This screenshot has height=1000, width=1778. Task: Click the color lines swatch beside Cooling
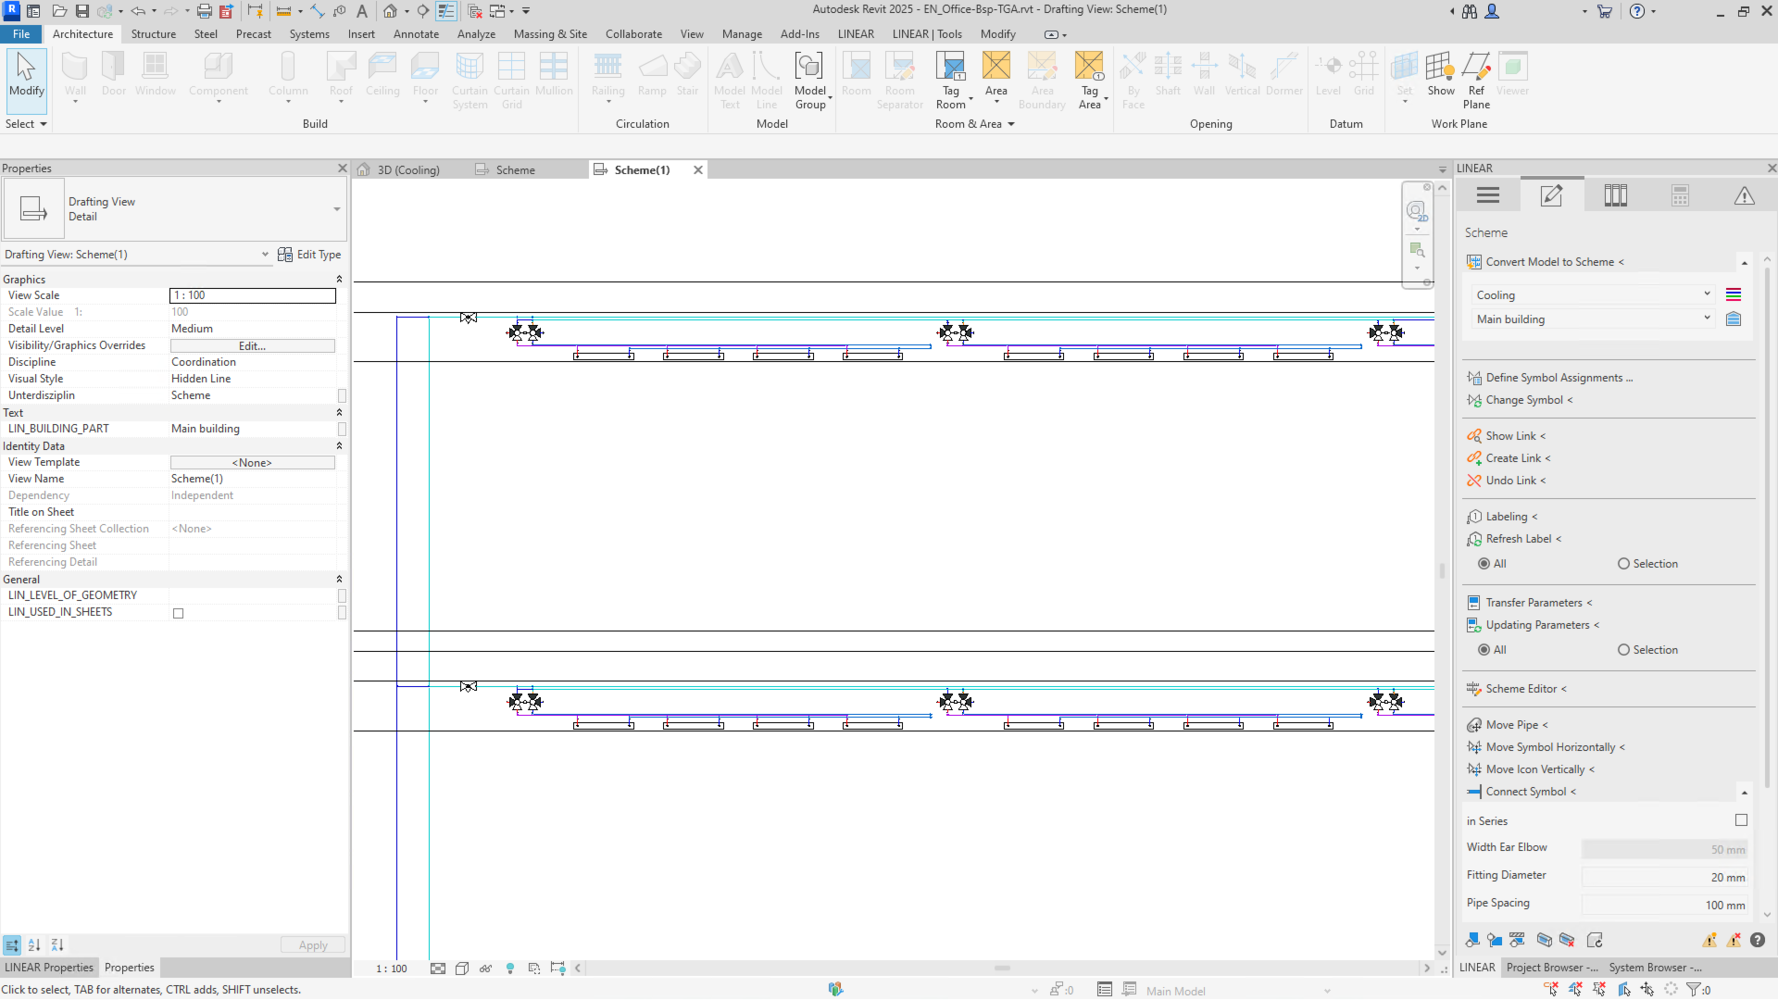1733,295
